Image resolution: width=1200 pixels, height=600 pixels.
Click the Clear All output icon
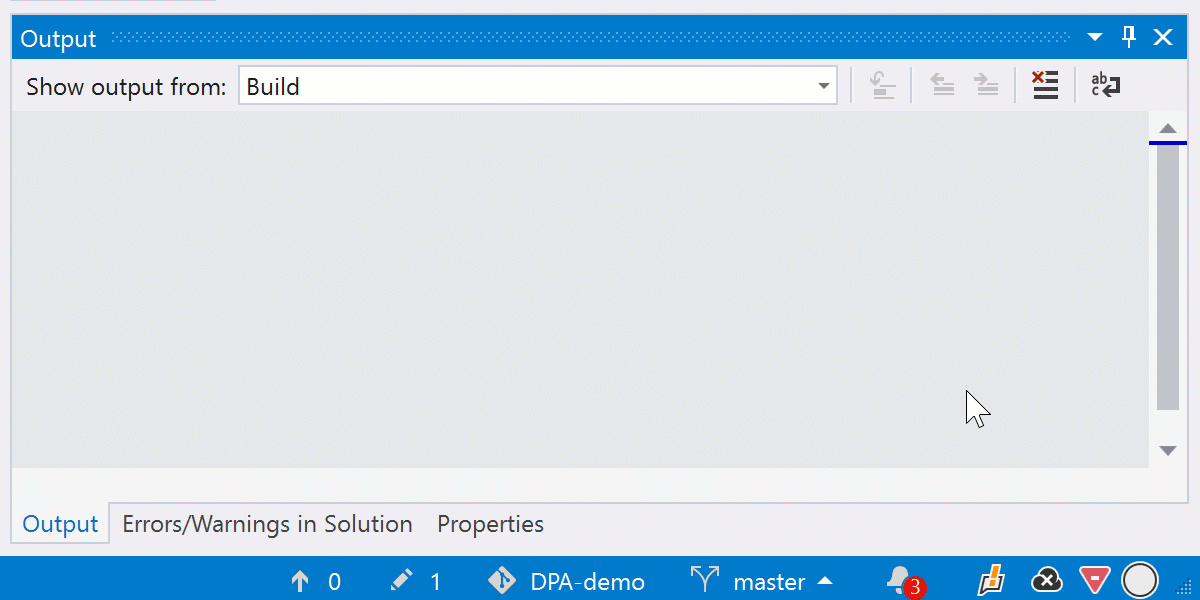coord(1045,86)
